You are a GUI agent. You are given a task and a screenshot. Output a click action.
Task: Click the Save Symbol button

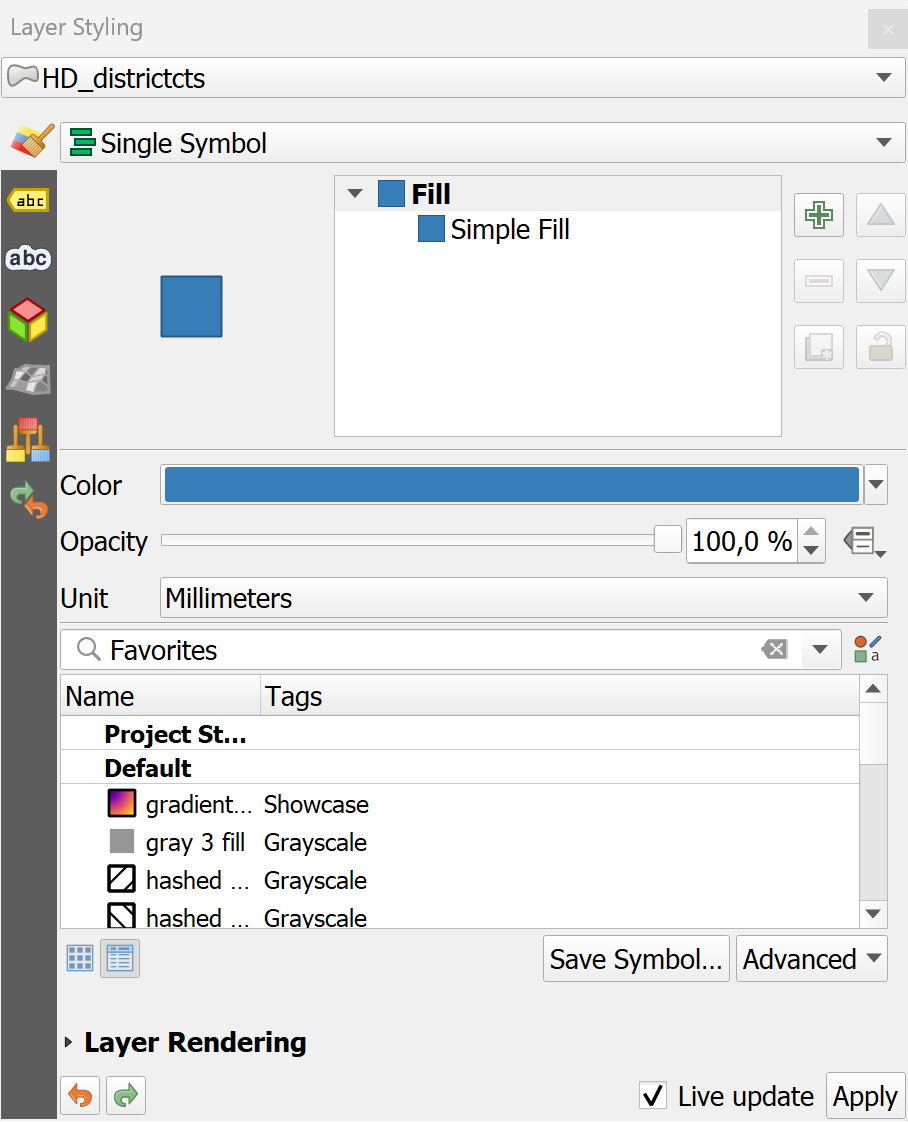coord(636,959)
